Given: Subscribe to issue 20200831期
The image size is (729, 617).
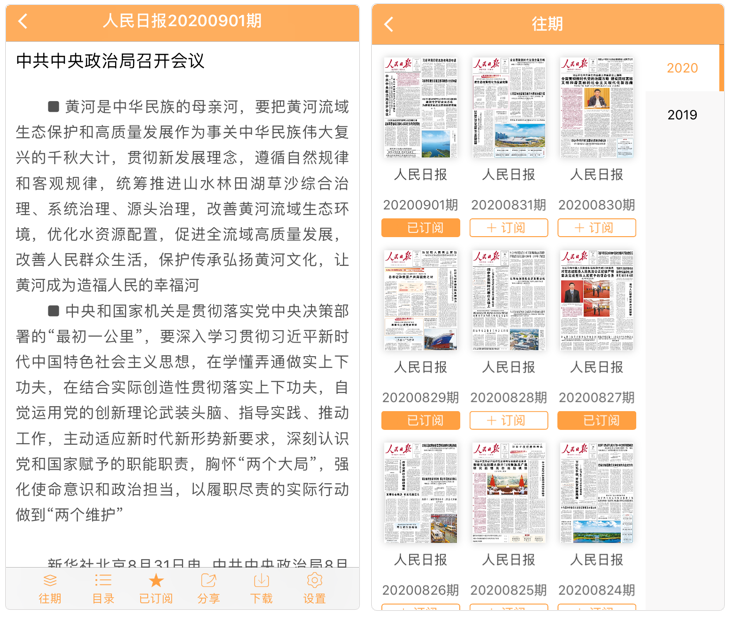Looking at the screenshot, I should click(x=509, y=228).
